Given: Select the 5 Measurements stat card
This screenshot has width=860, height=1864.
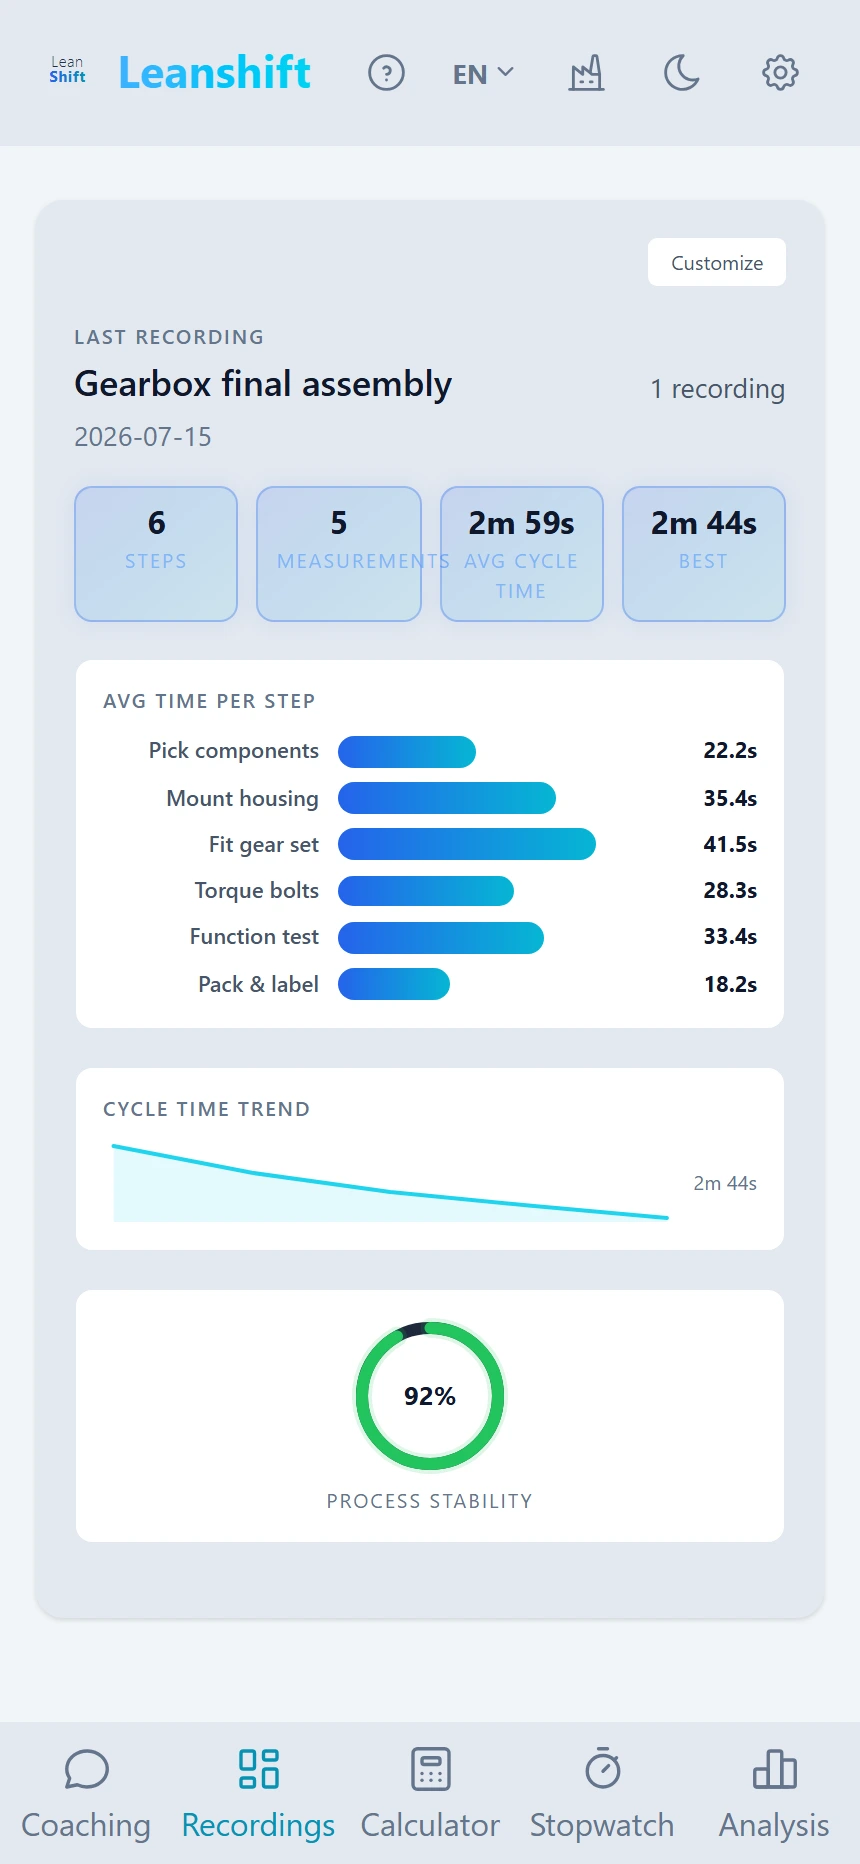Looking at the screenshot, I should [x=339, y=554].
